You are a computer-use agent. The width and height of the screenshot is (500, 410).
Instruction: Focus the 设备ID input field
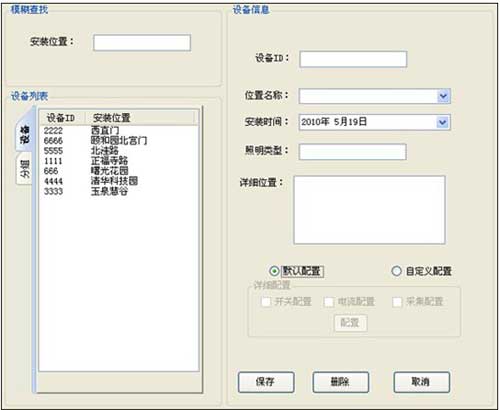(x=353, y=59)
